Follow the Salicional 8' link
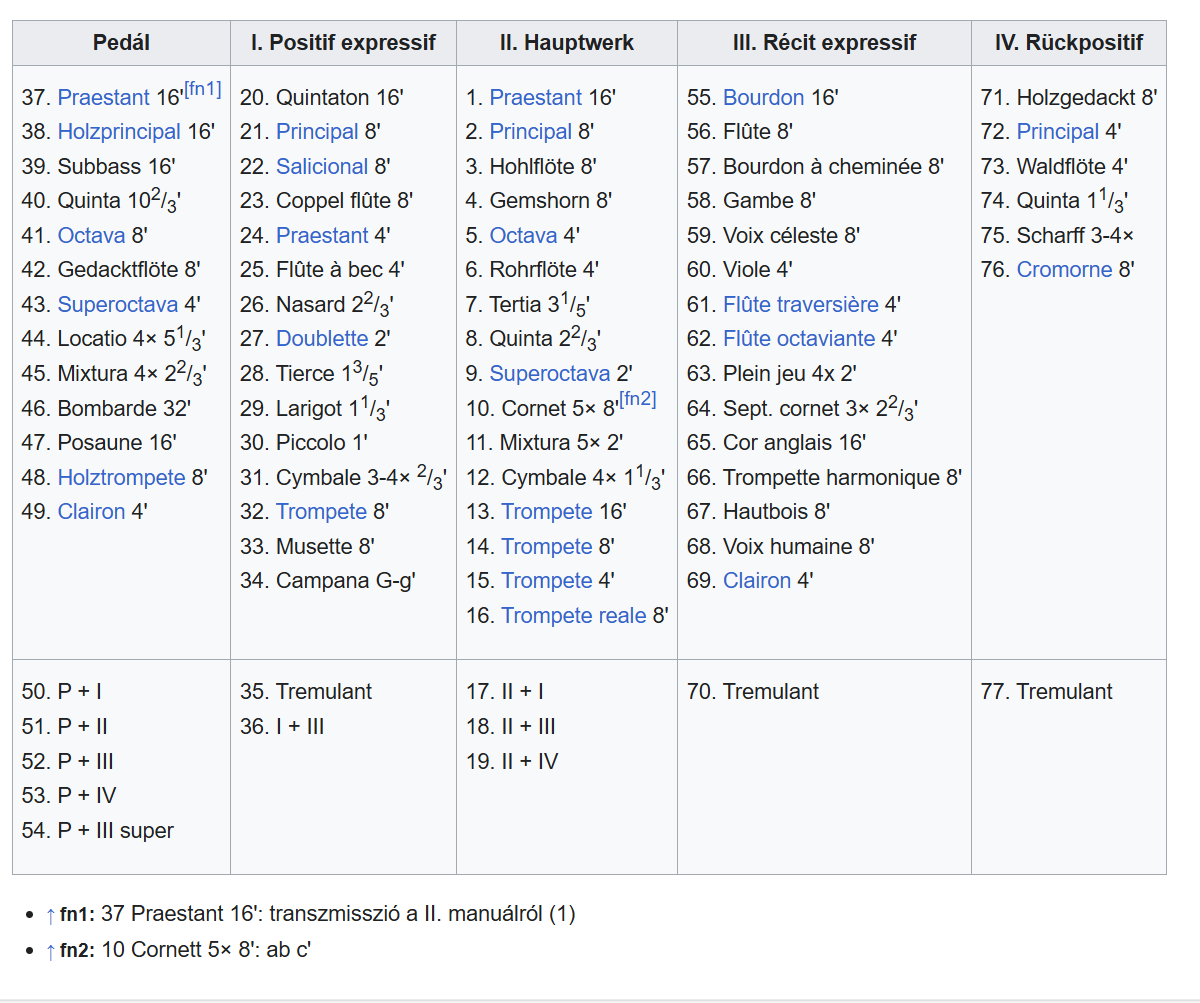This screenshot has width=1200, height=1003. (322, 167)
